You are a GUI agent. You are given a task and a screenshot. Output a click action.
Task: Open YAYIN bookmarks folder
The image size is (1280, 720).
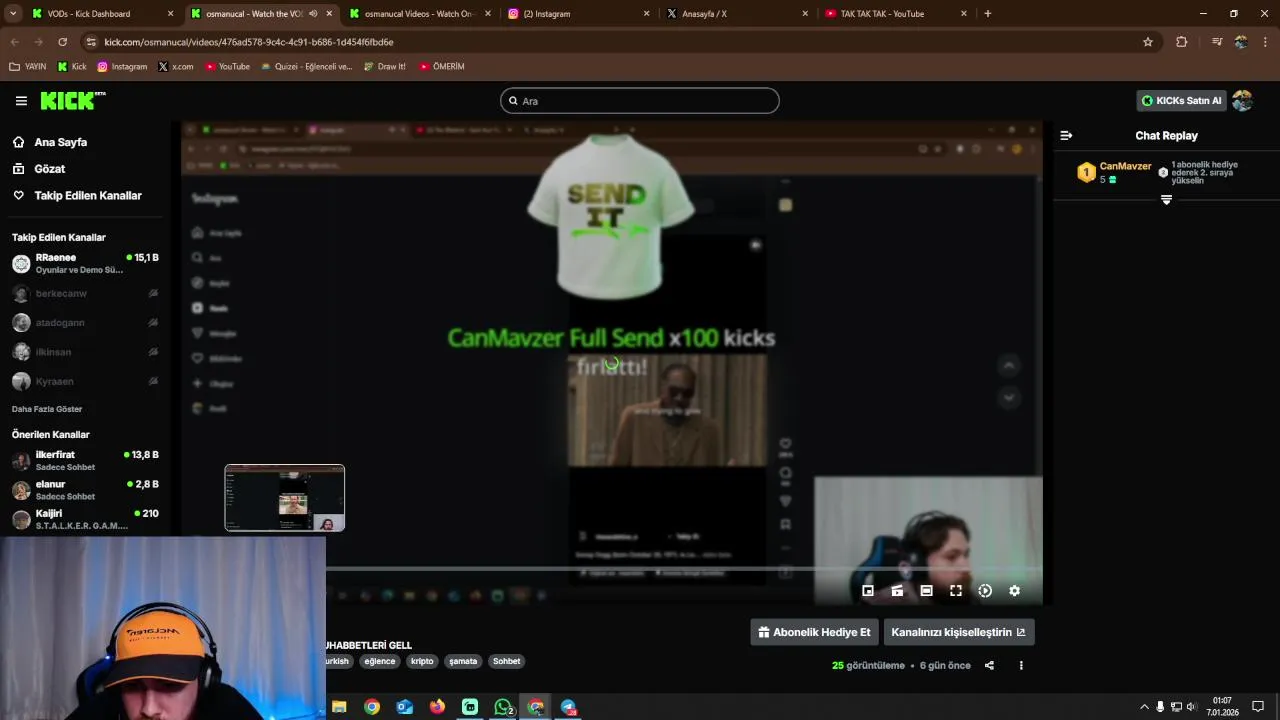[28, 67]
